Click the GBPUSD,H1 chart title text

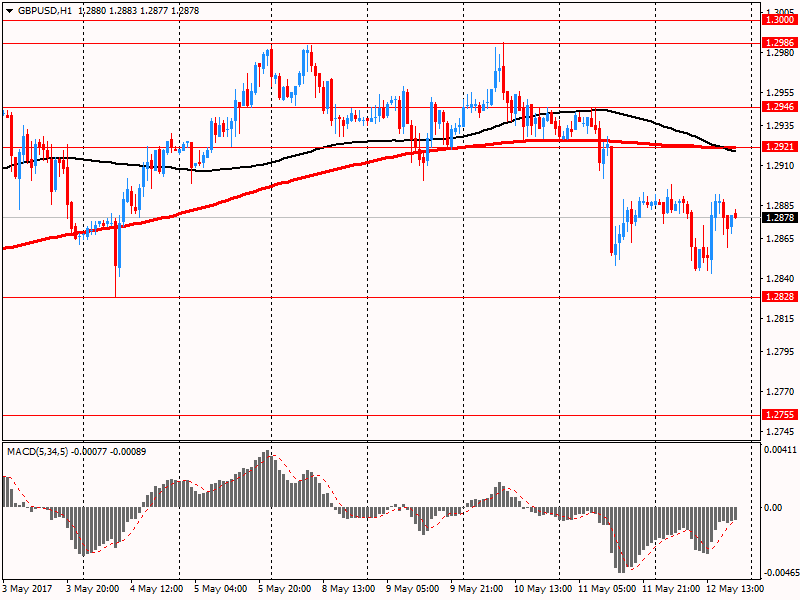click(x=44, y=11)
